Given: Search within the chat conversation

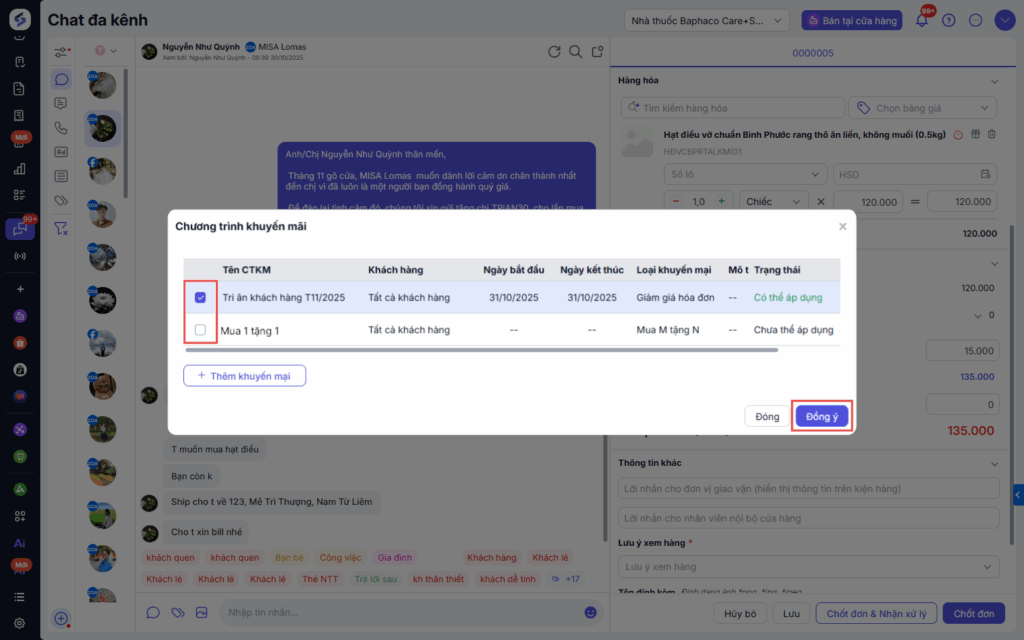Looking at the screenshot, I should [575, 52].
